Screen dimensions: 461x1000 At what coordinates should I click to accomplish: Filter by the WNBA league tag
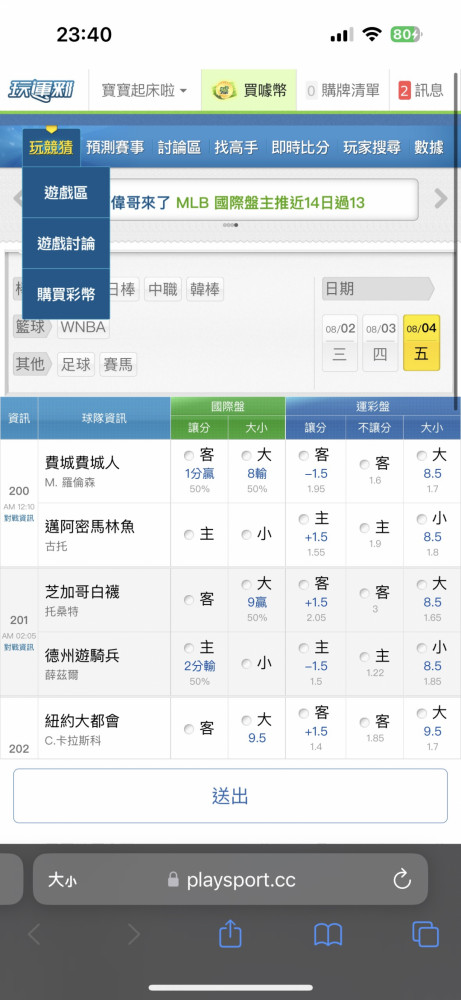pos(84,328)
